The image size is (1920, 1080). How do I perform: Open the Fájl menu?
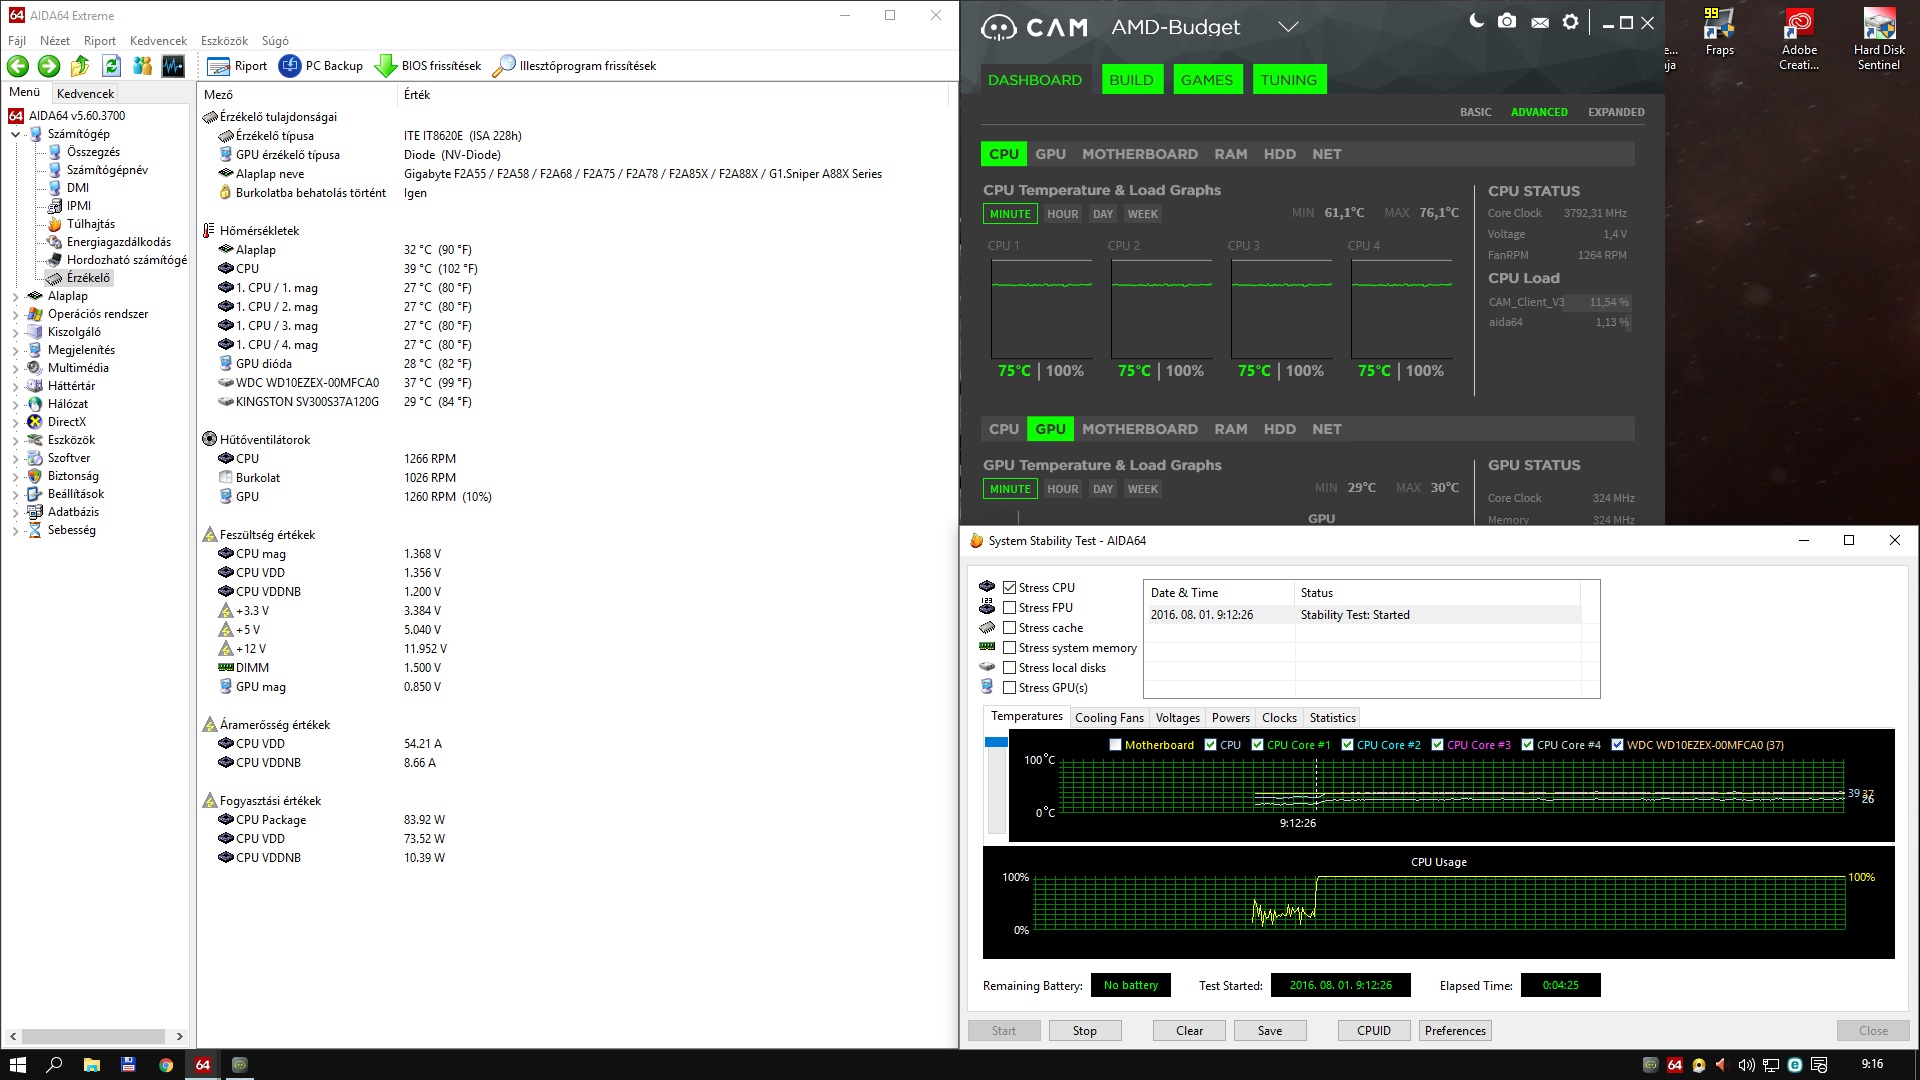point(17,41)
